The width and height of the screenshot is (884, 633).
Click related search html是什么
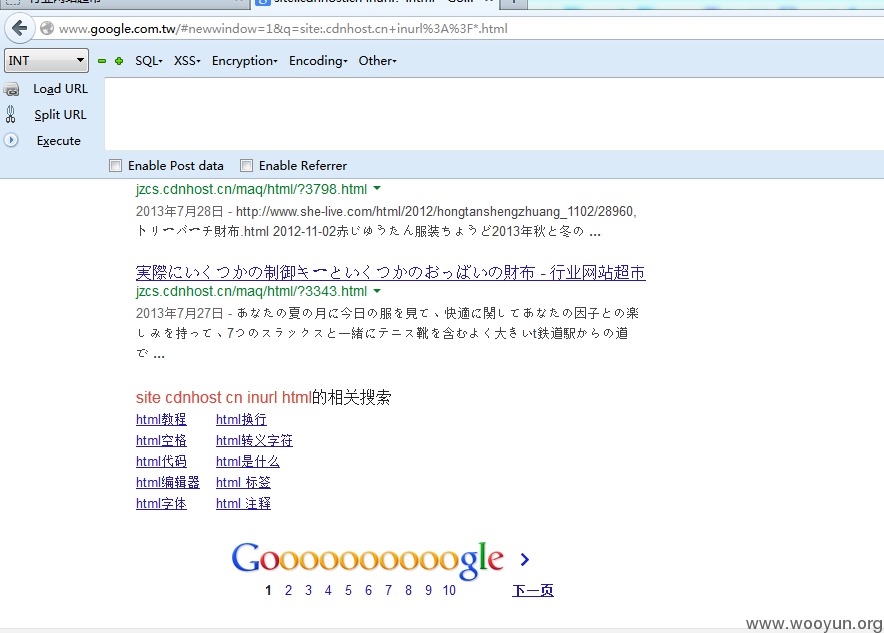point(247,461)
